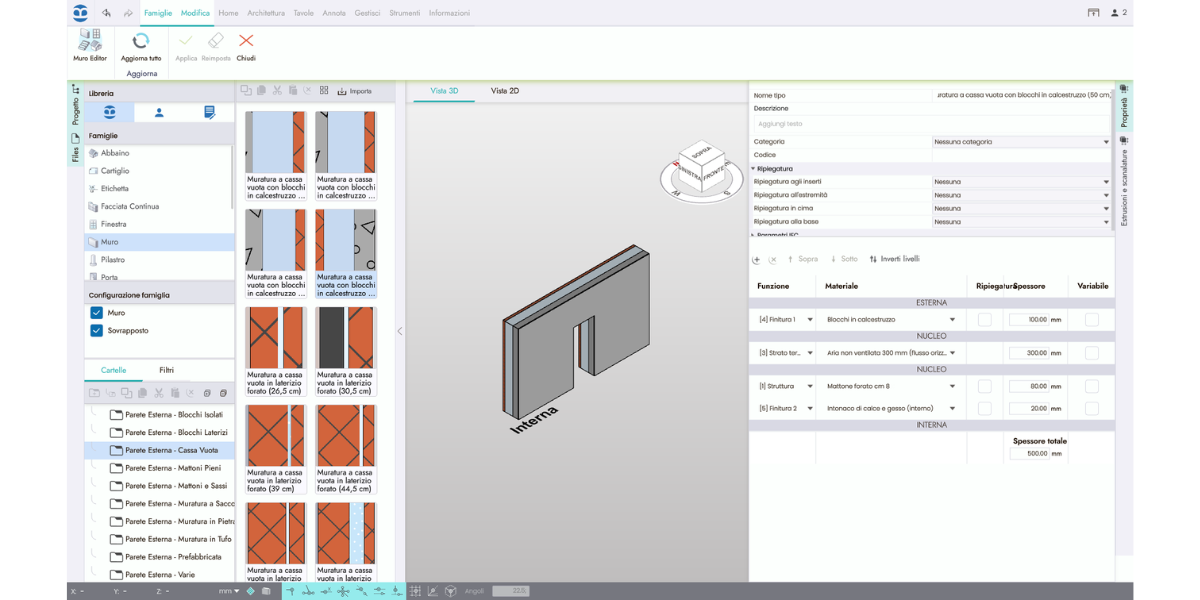The image size is (1200, 600).
Task: Select the user library icon
Action: (159, 113)
